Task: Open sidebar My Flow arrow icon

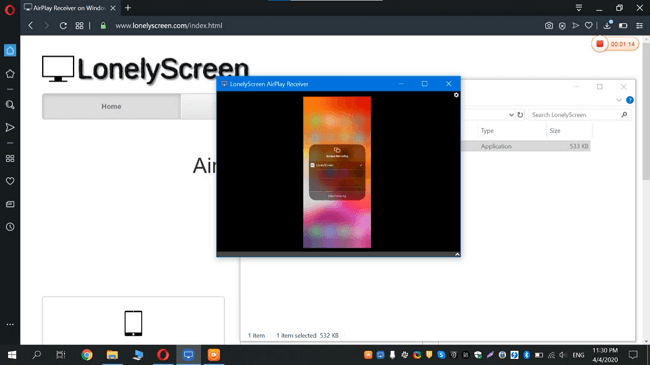Action: click(10, 127)
